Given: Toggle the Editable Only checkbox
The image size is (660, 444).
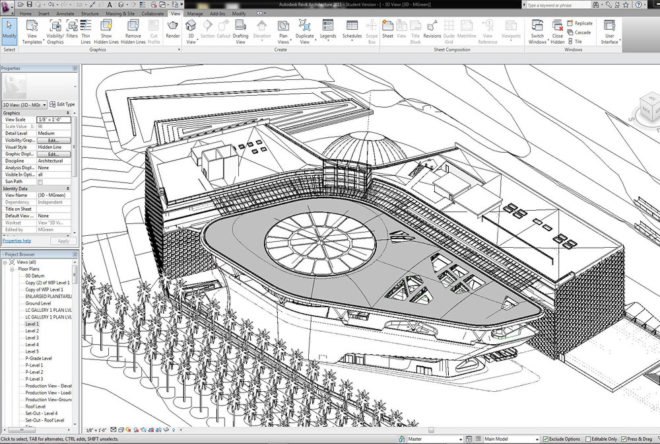Looking at the screenshot, I should (x=588, y=439).
